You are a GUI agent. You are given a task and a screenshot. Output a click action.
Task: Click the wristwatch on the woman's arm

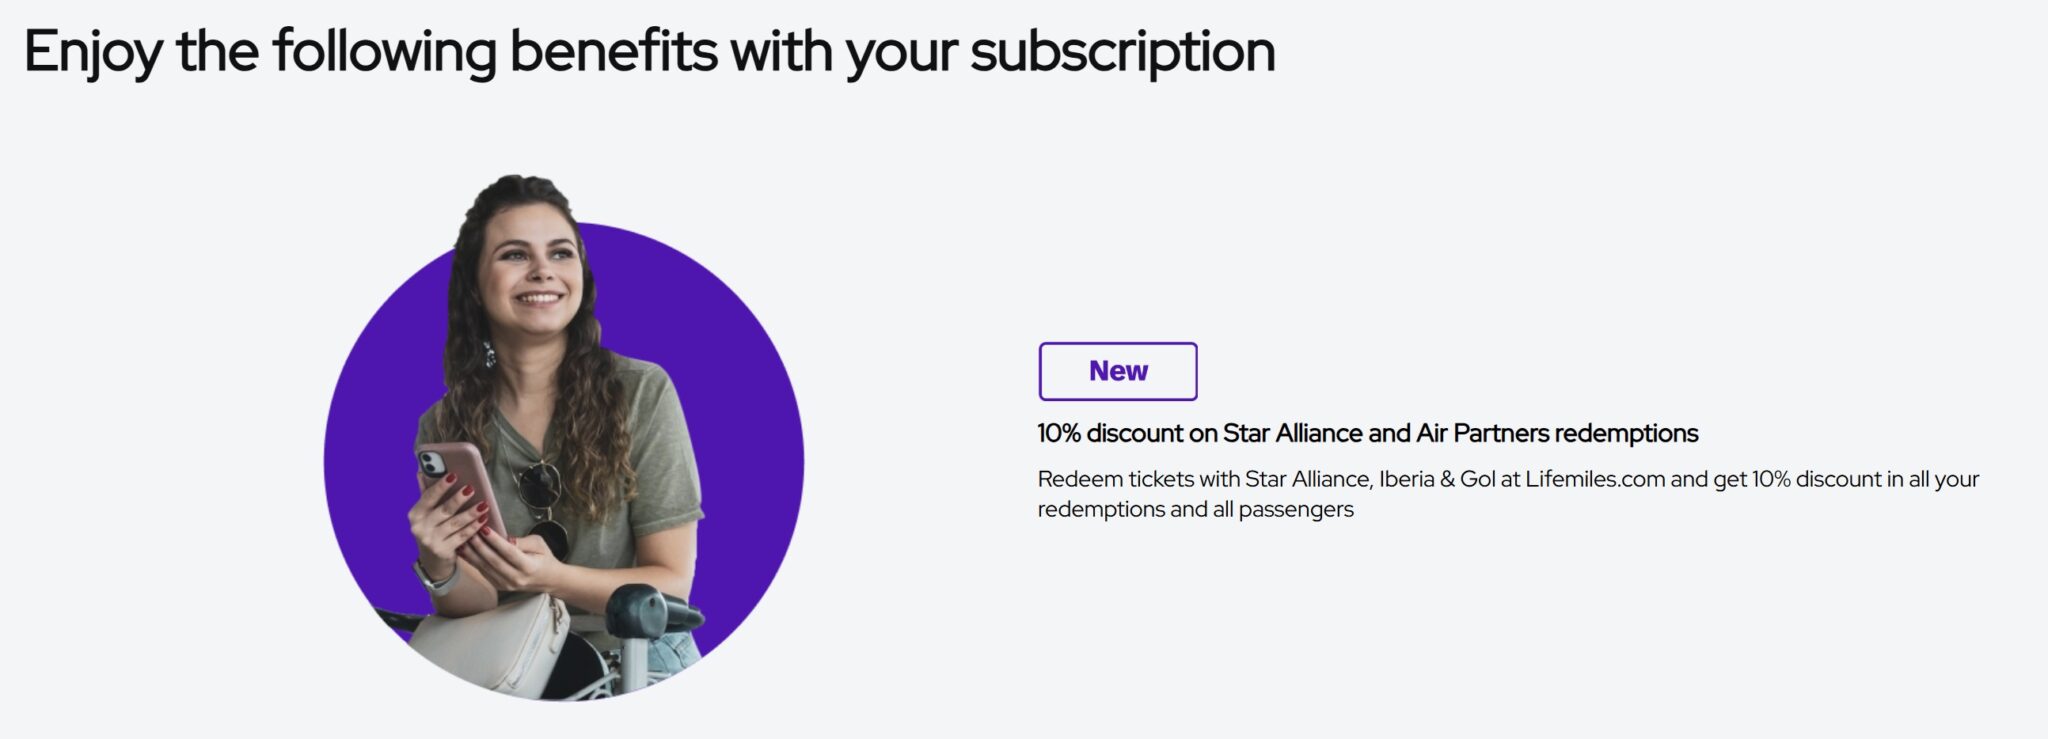click(433, 579)
